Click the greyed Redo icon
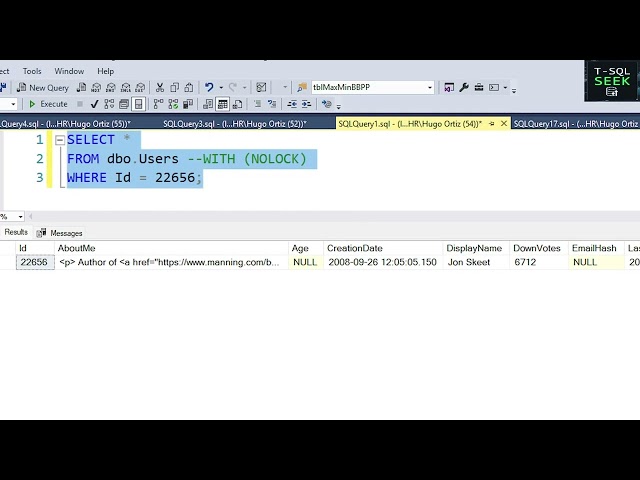640x480 pixels. coord(233,87)
